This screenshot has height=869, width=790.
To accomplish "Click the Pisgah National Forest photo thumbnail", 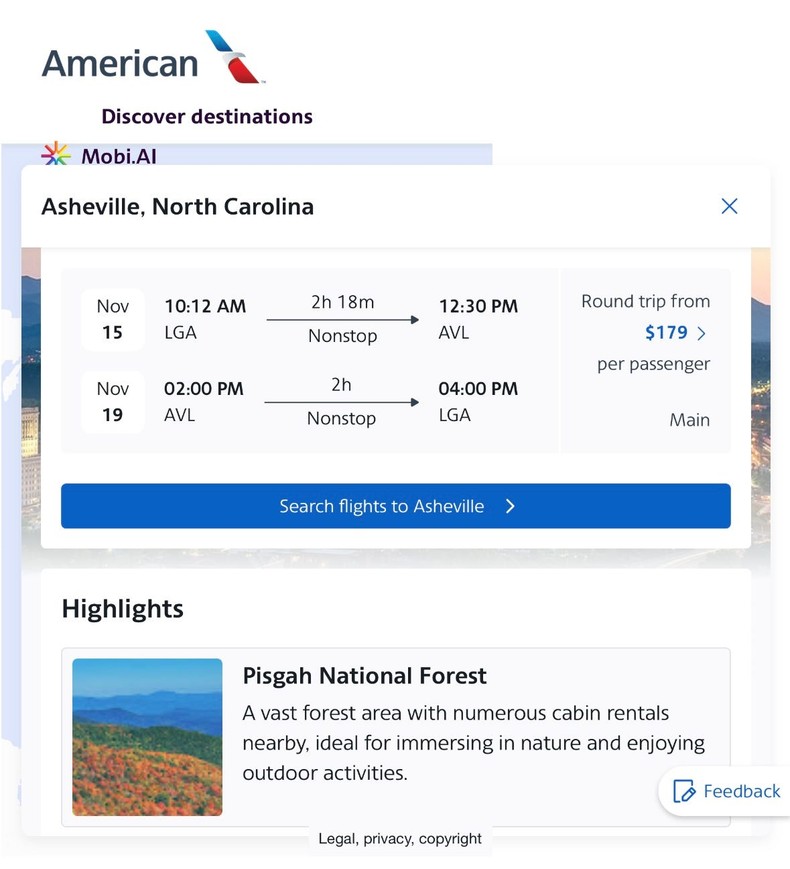I will (x=146, y=738).
